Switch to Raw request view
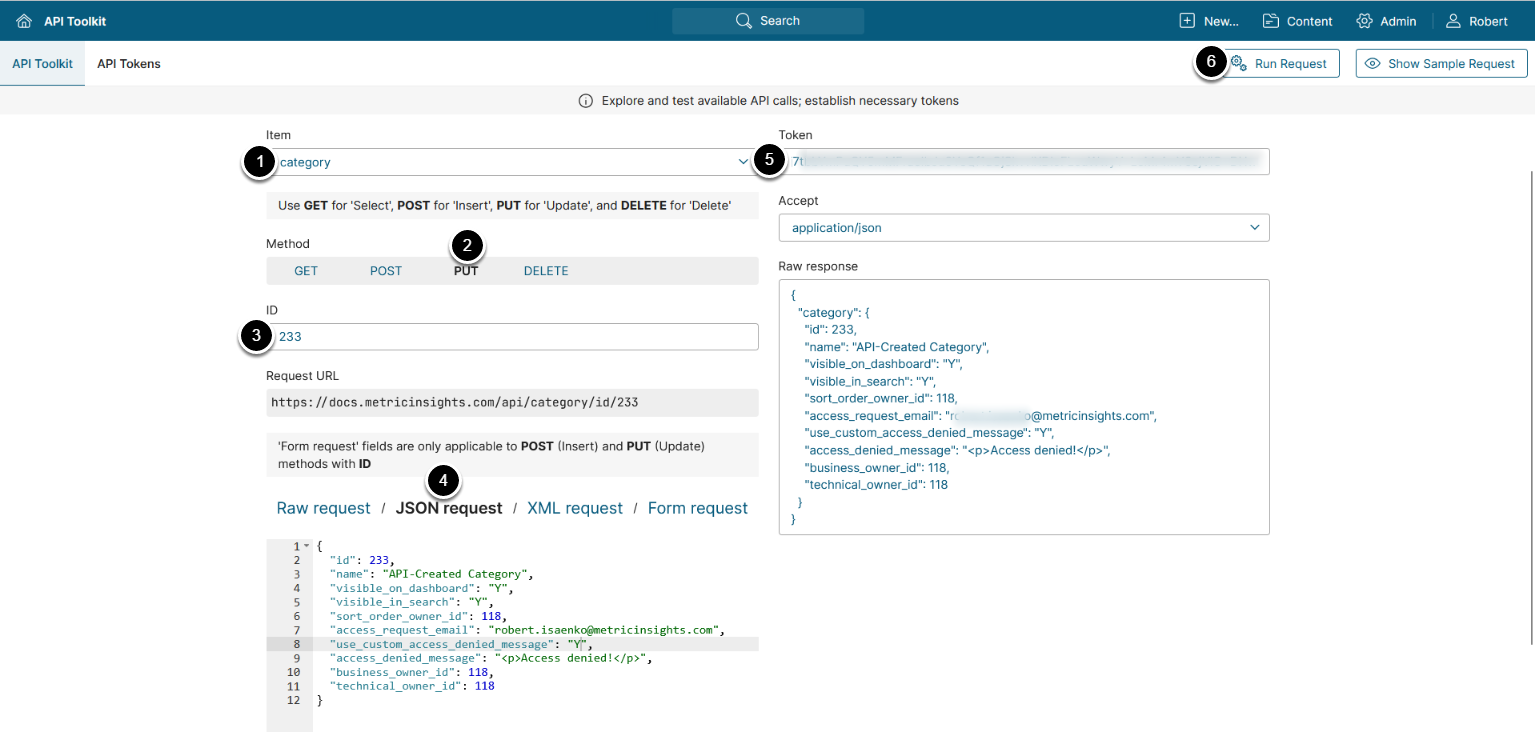 (x=323, y=508)
